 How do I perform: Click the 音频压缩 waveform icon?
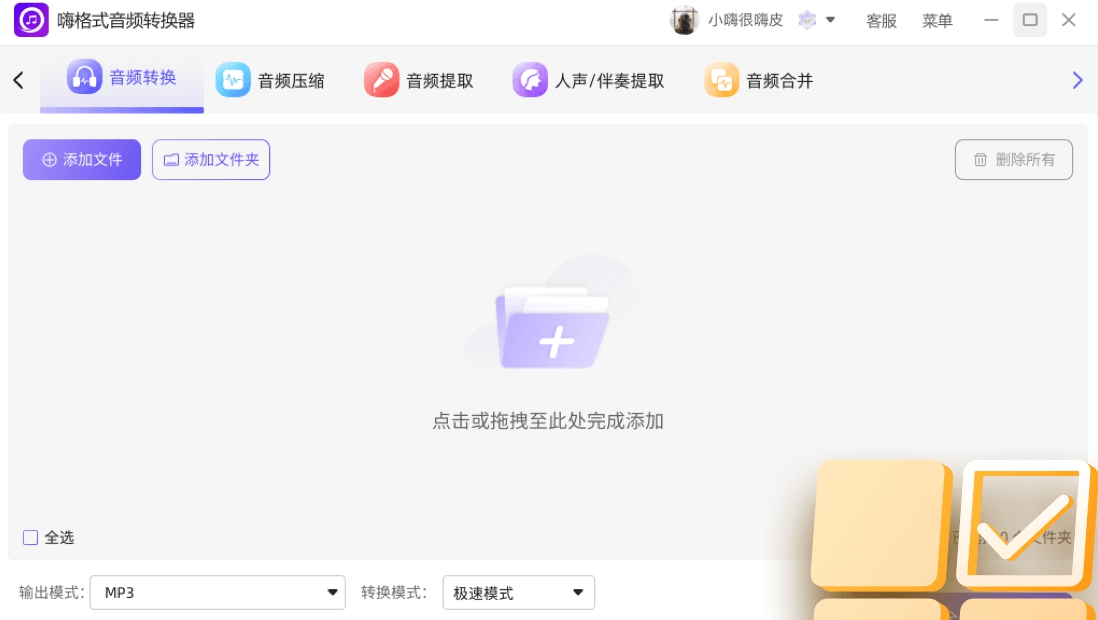click(233, 80)
